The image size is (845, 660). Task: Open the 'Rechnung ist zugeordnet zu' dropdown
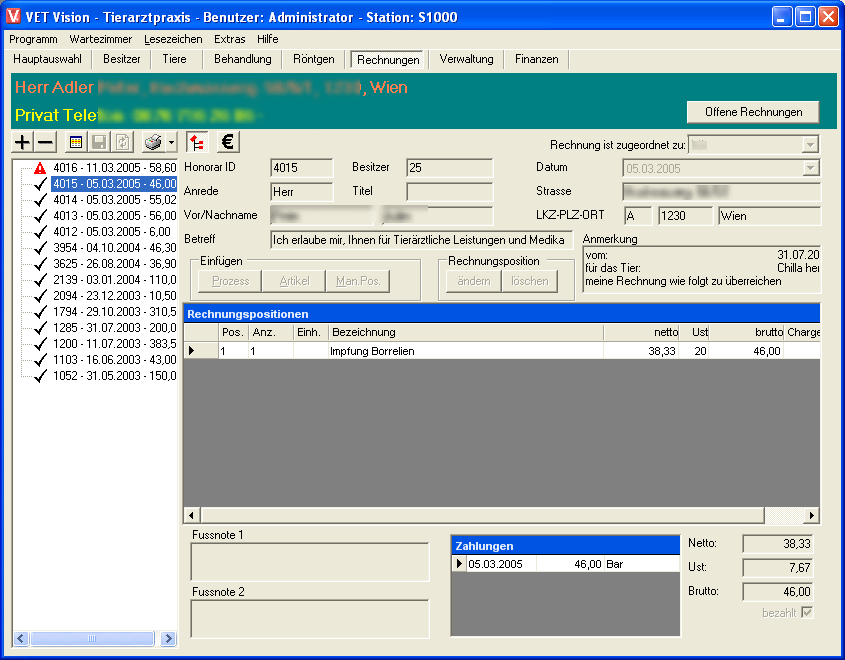(x=810, y=145)
